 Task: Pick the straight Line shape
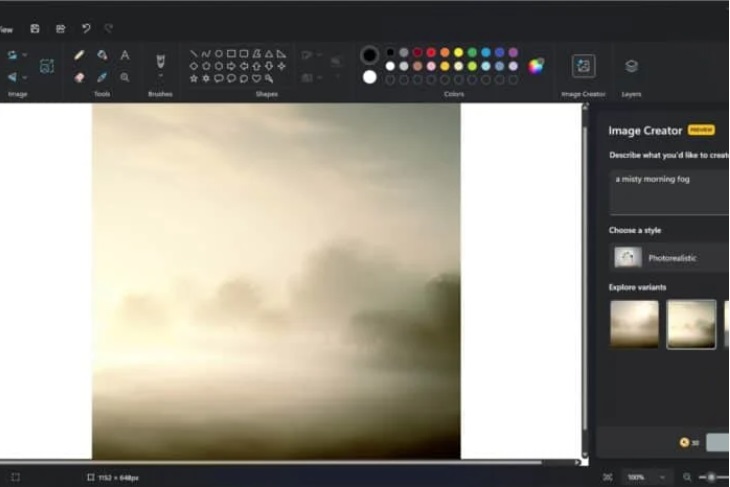point(194,54)
